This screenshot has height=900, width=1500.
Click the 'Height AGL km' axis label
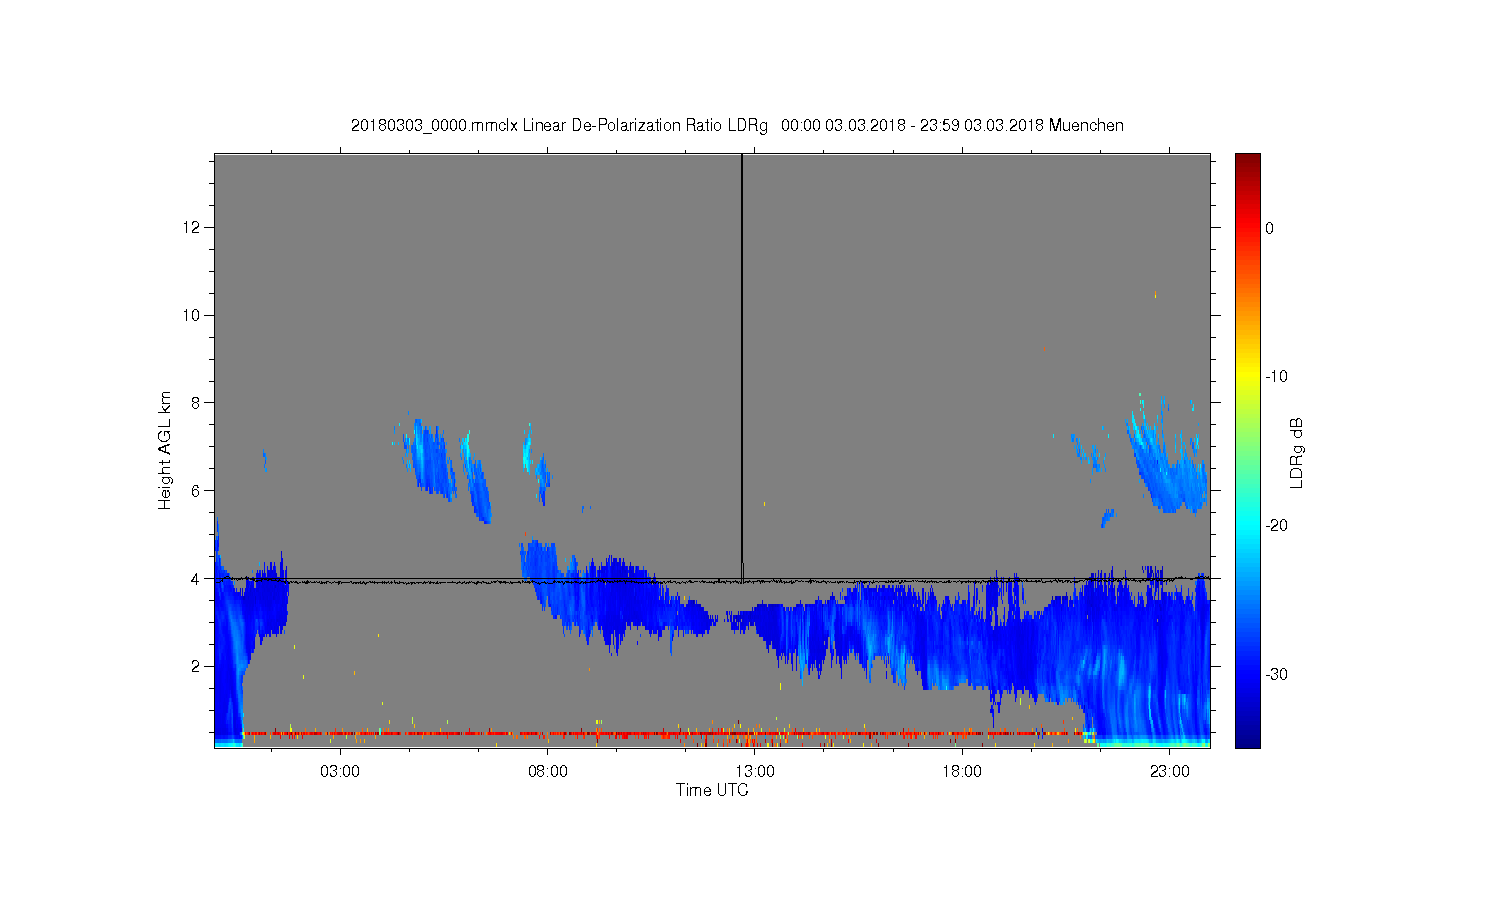tap(165, 450)
